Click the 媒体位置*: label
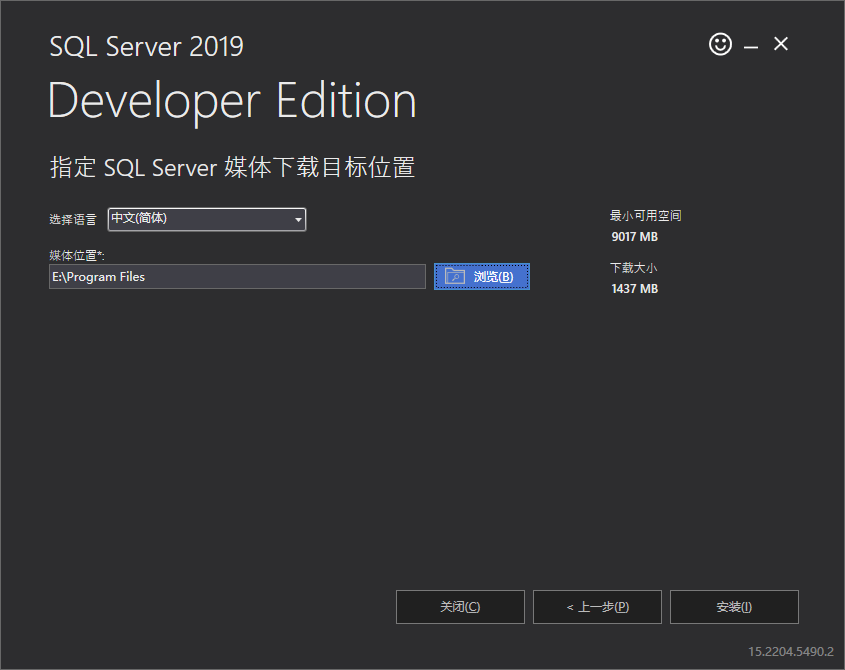 [x=77, y=255]
